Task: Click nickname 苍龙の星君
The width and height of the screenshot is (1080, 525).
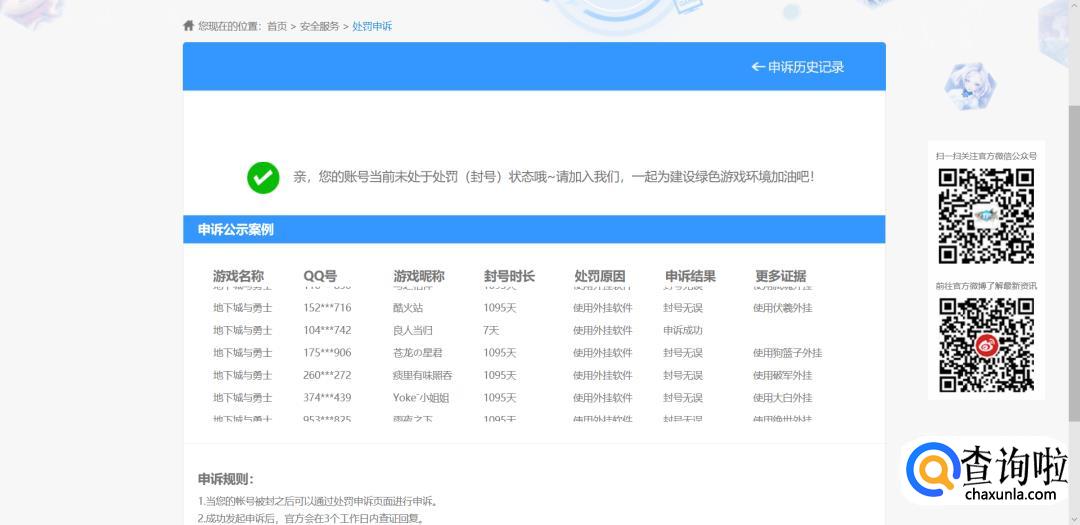Action: tap(417, 353)
